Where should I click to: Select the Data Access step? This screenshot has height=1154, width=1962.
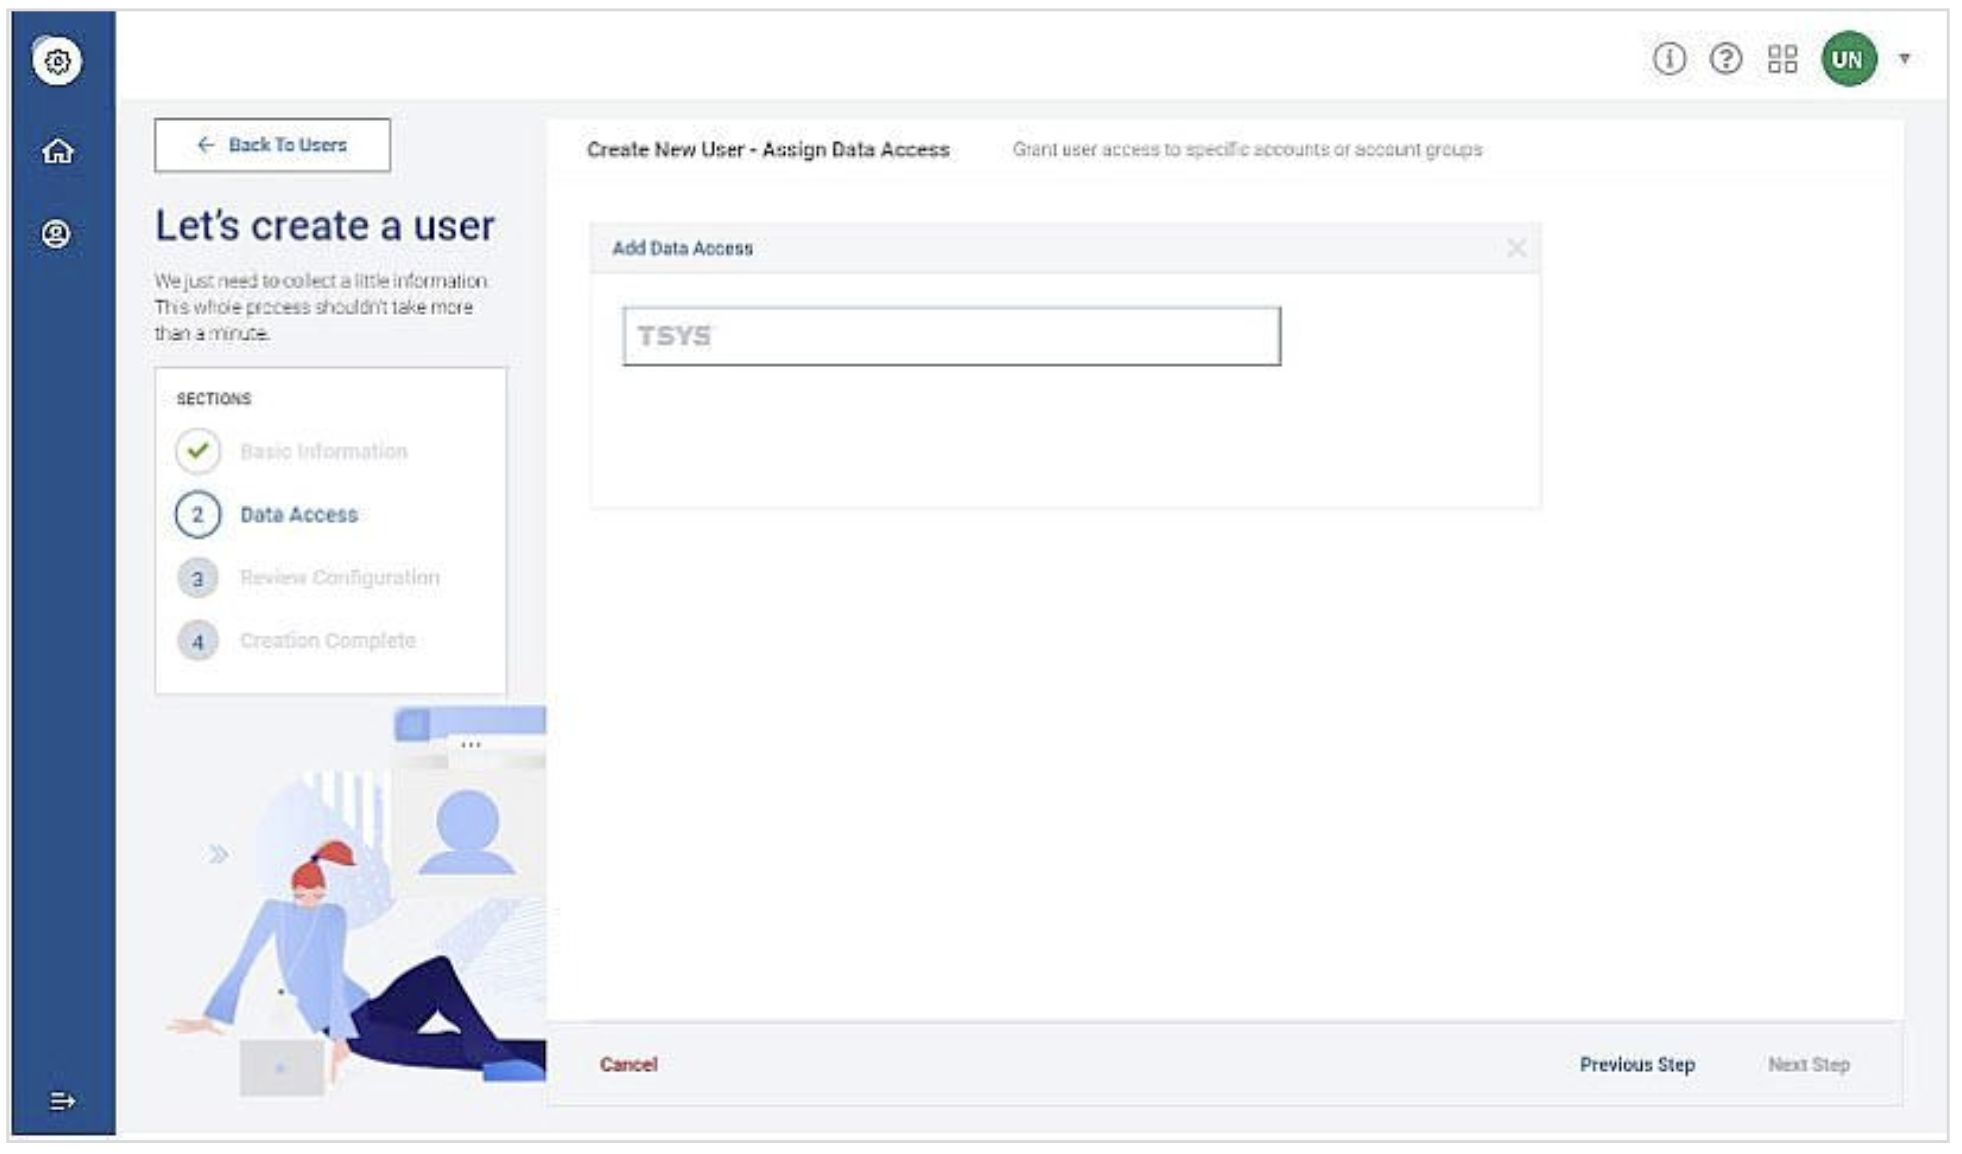(298, 515)
